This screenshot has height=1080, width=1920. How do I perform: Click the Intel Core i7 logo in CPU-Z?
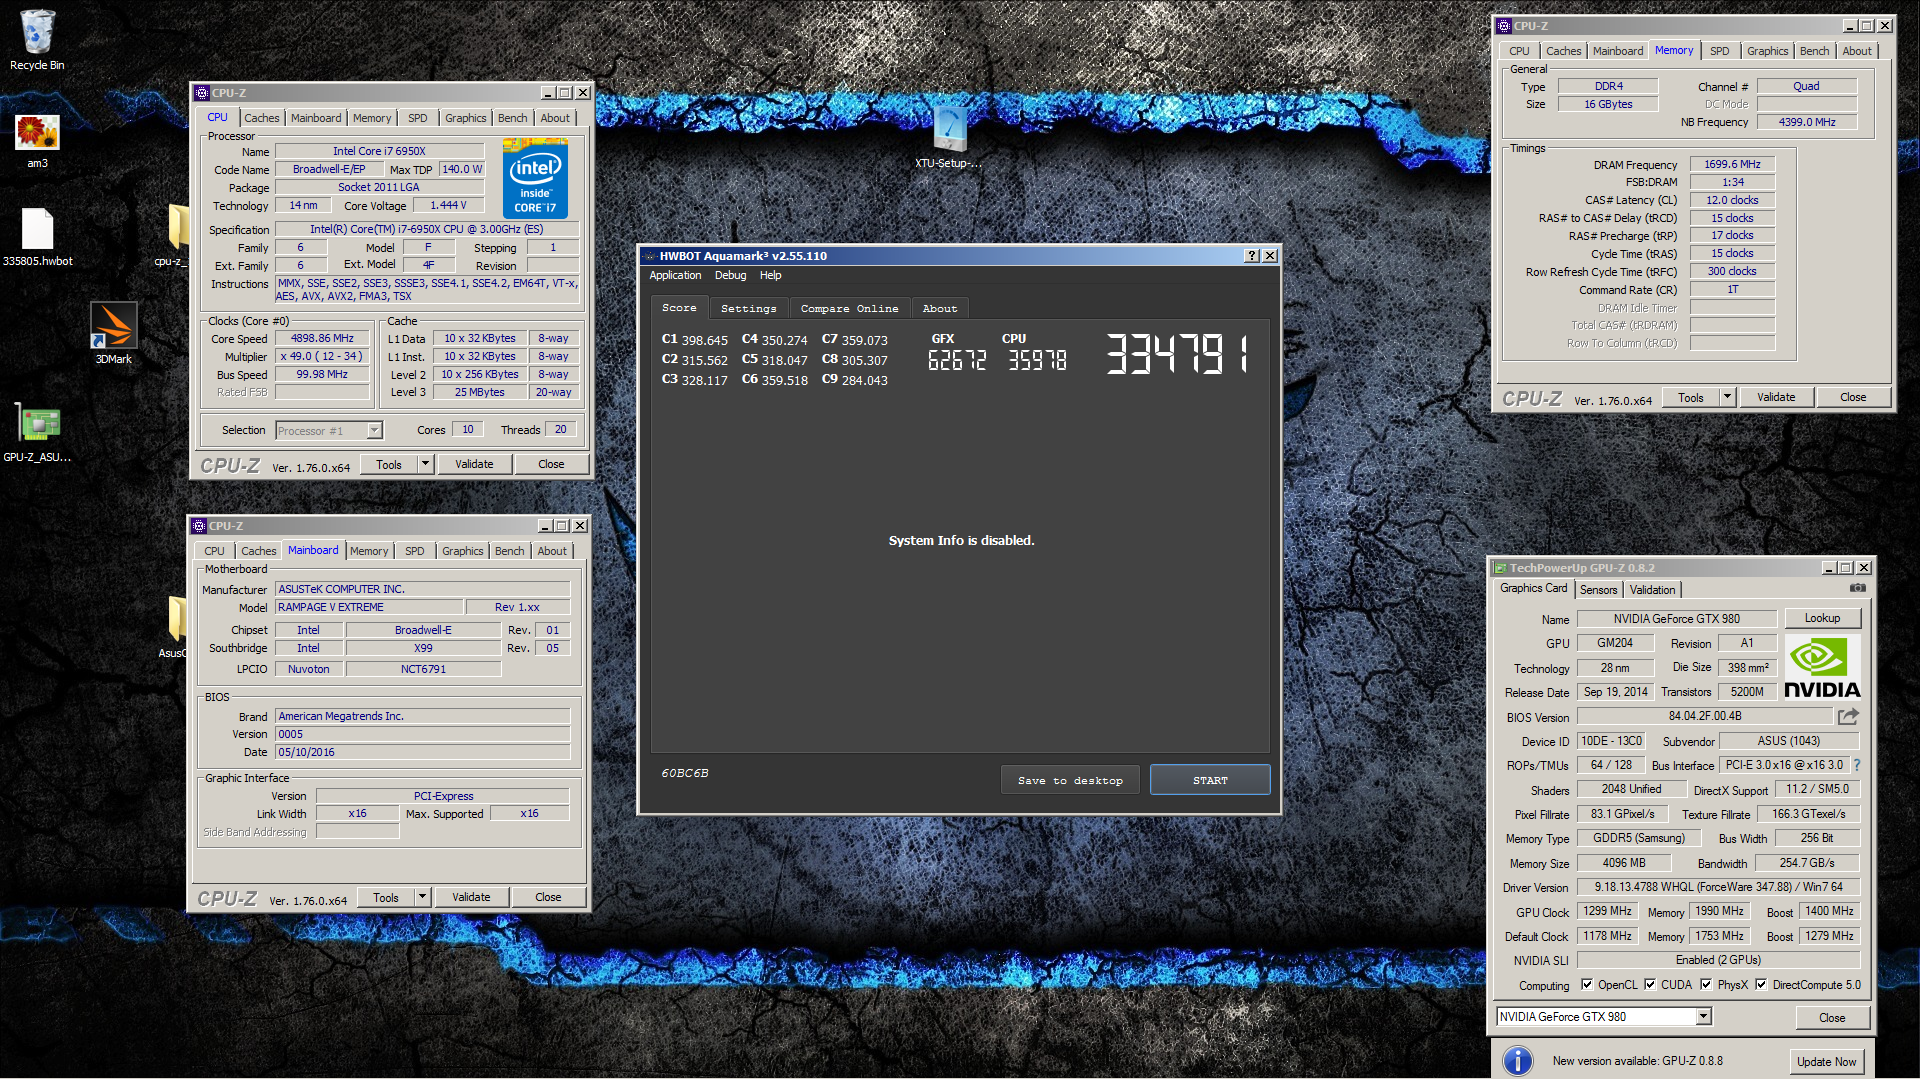coord(535,181)
